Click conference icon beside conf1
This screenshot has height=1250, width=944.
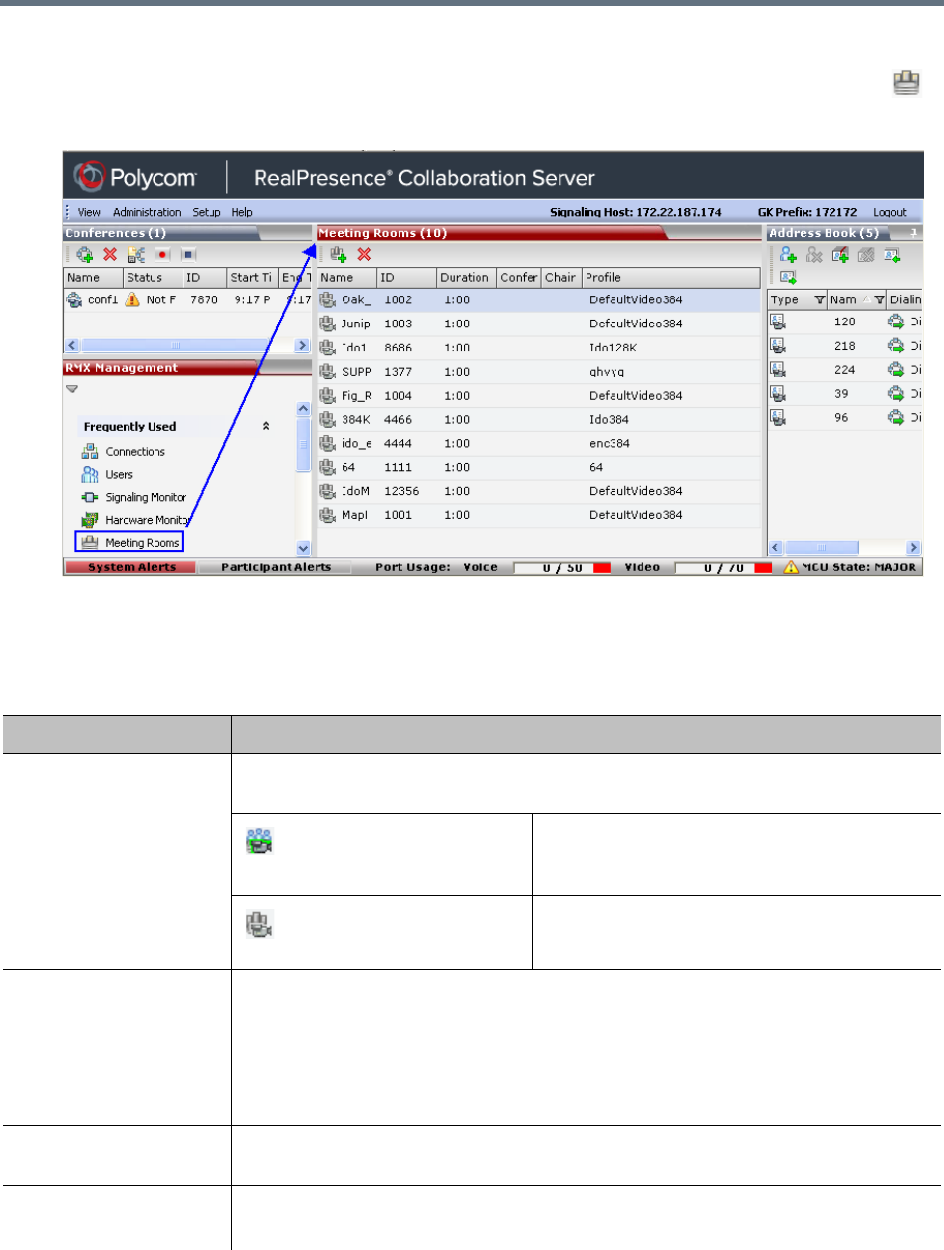coord(74,299)
